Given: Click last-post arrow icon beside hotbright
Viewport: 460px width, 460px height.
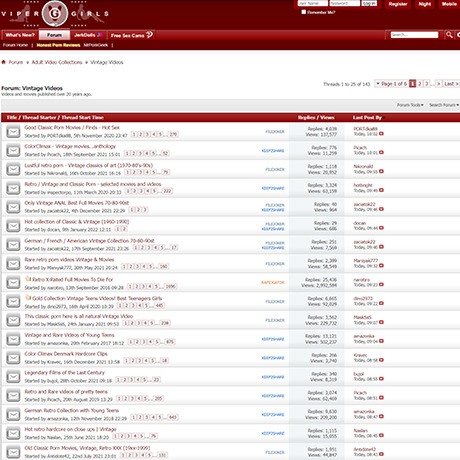Looking at the screenshot, I should point(381,190).
